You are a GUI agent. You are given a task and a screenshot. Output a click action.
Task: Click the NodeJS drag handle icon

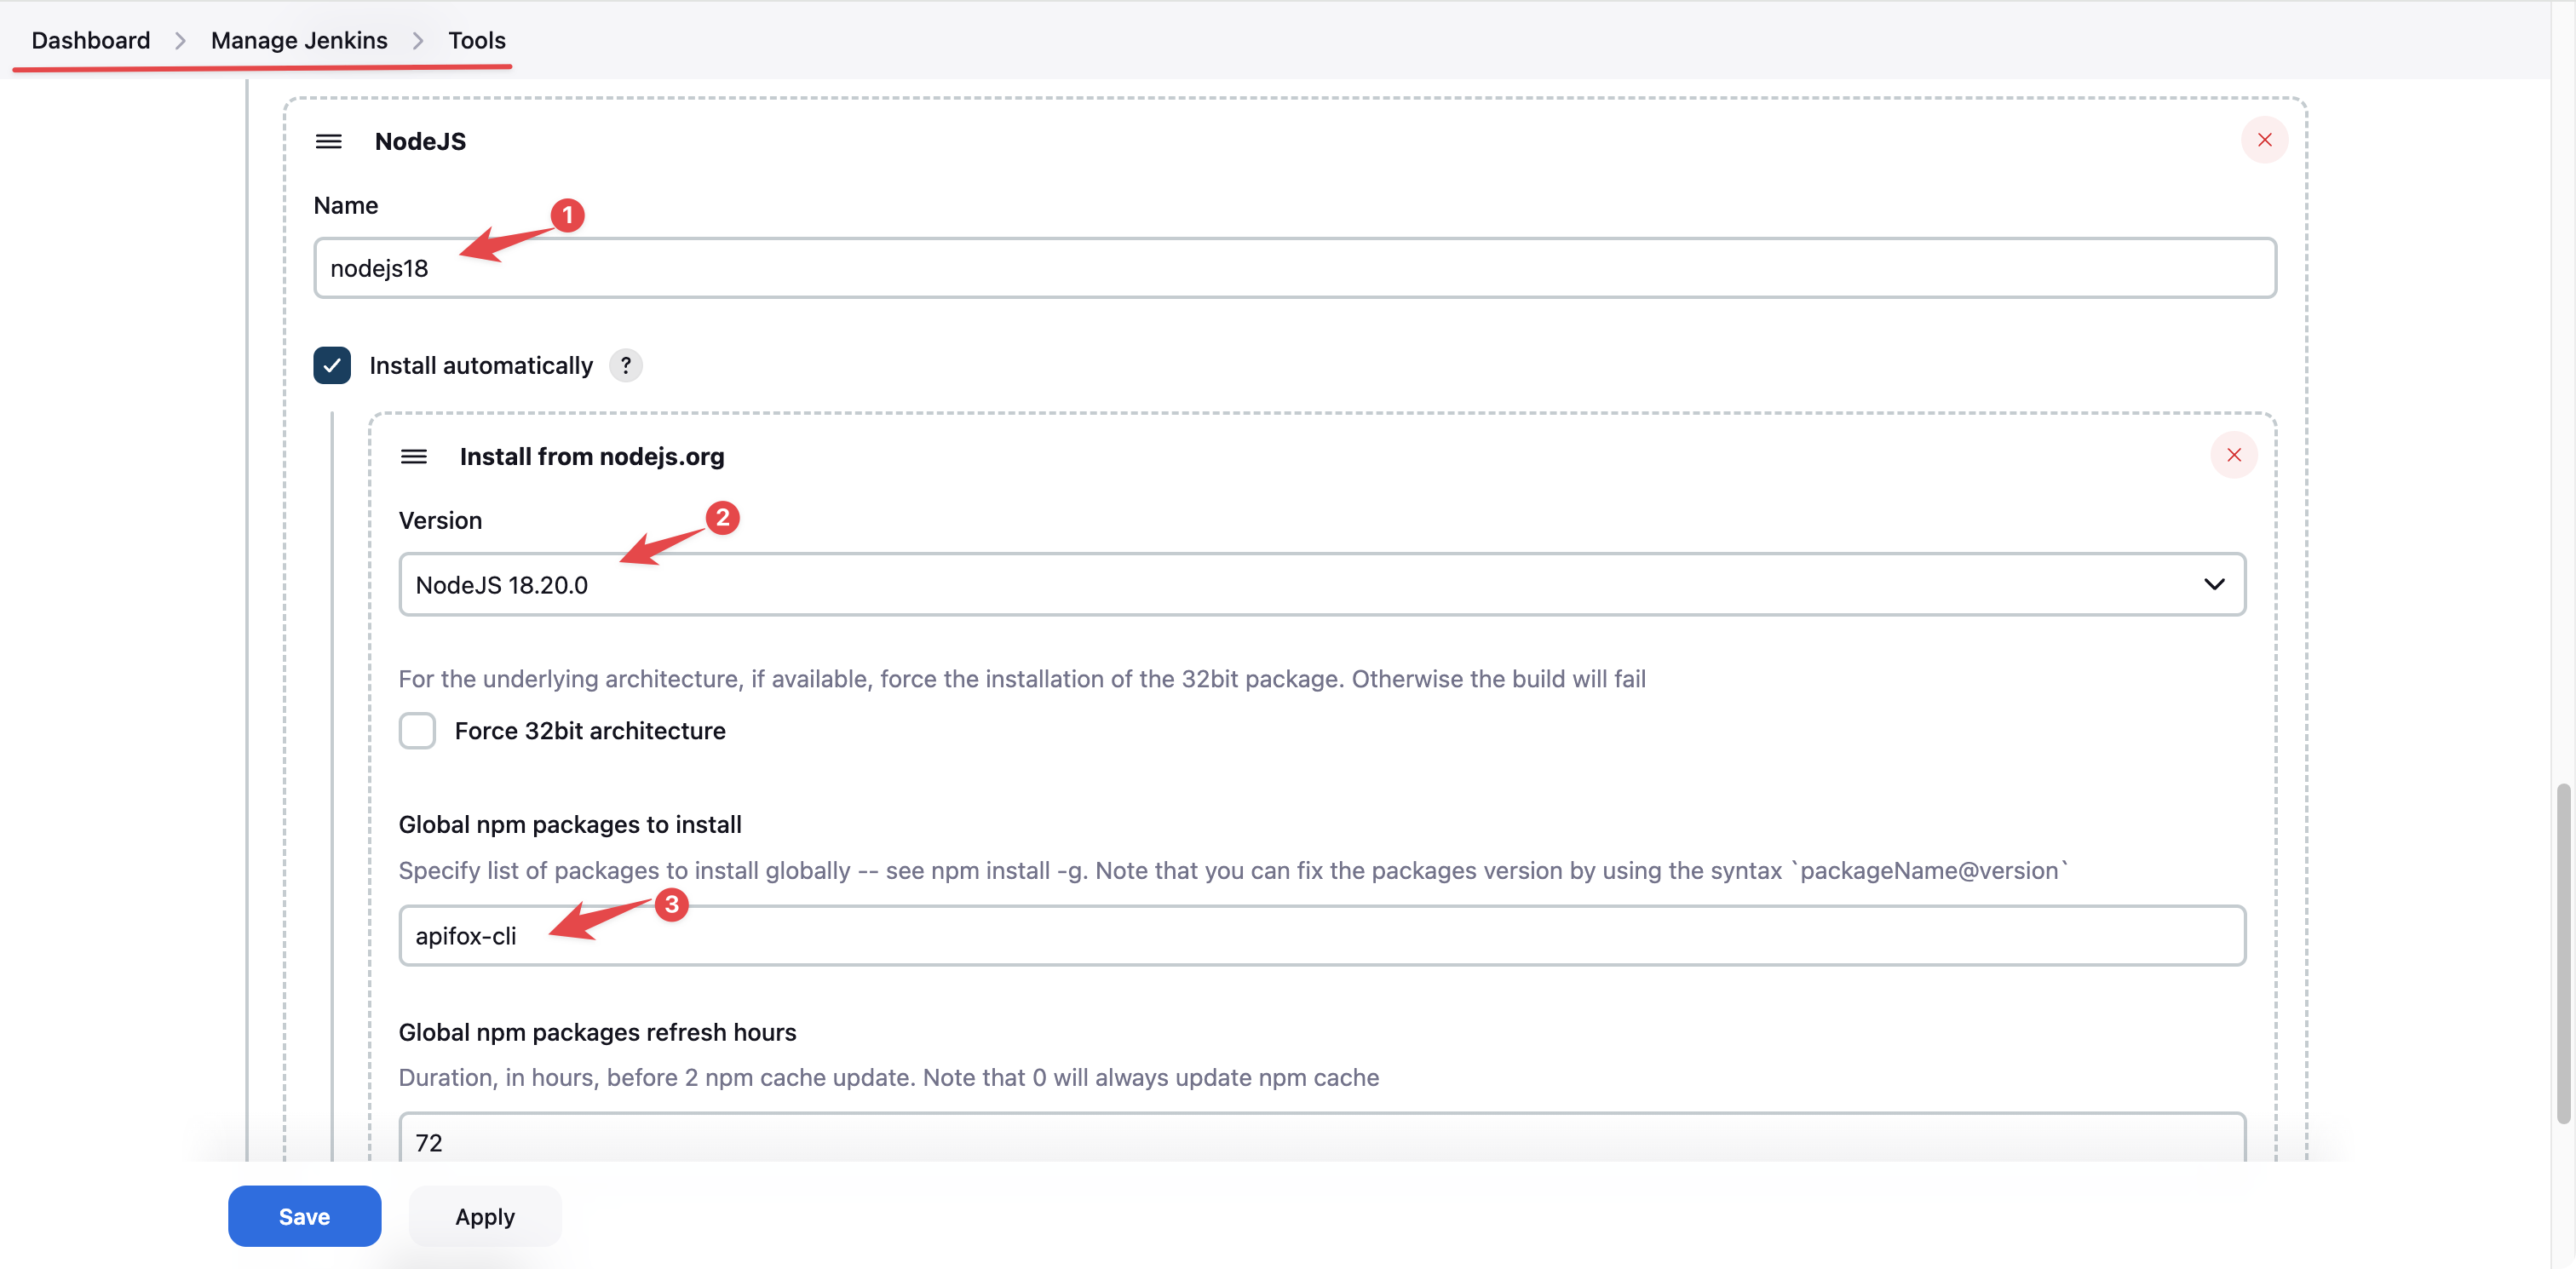click(328, 141)
